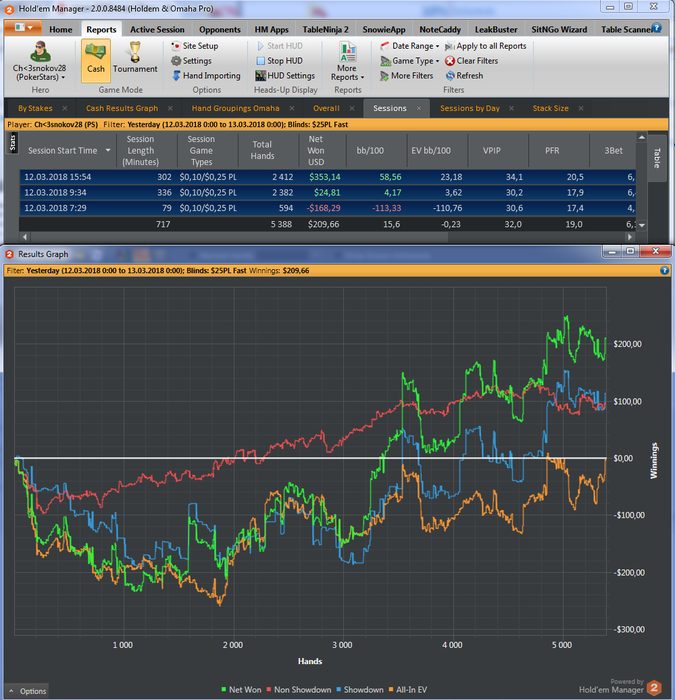
Task: Toggle Non Showdown line in legend
Action: point(299,690)
